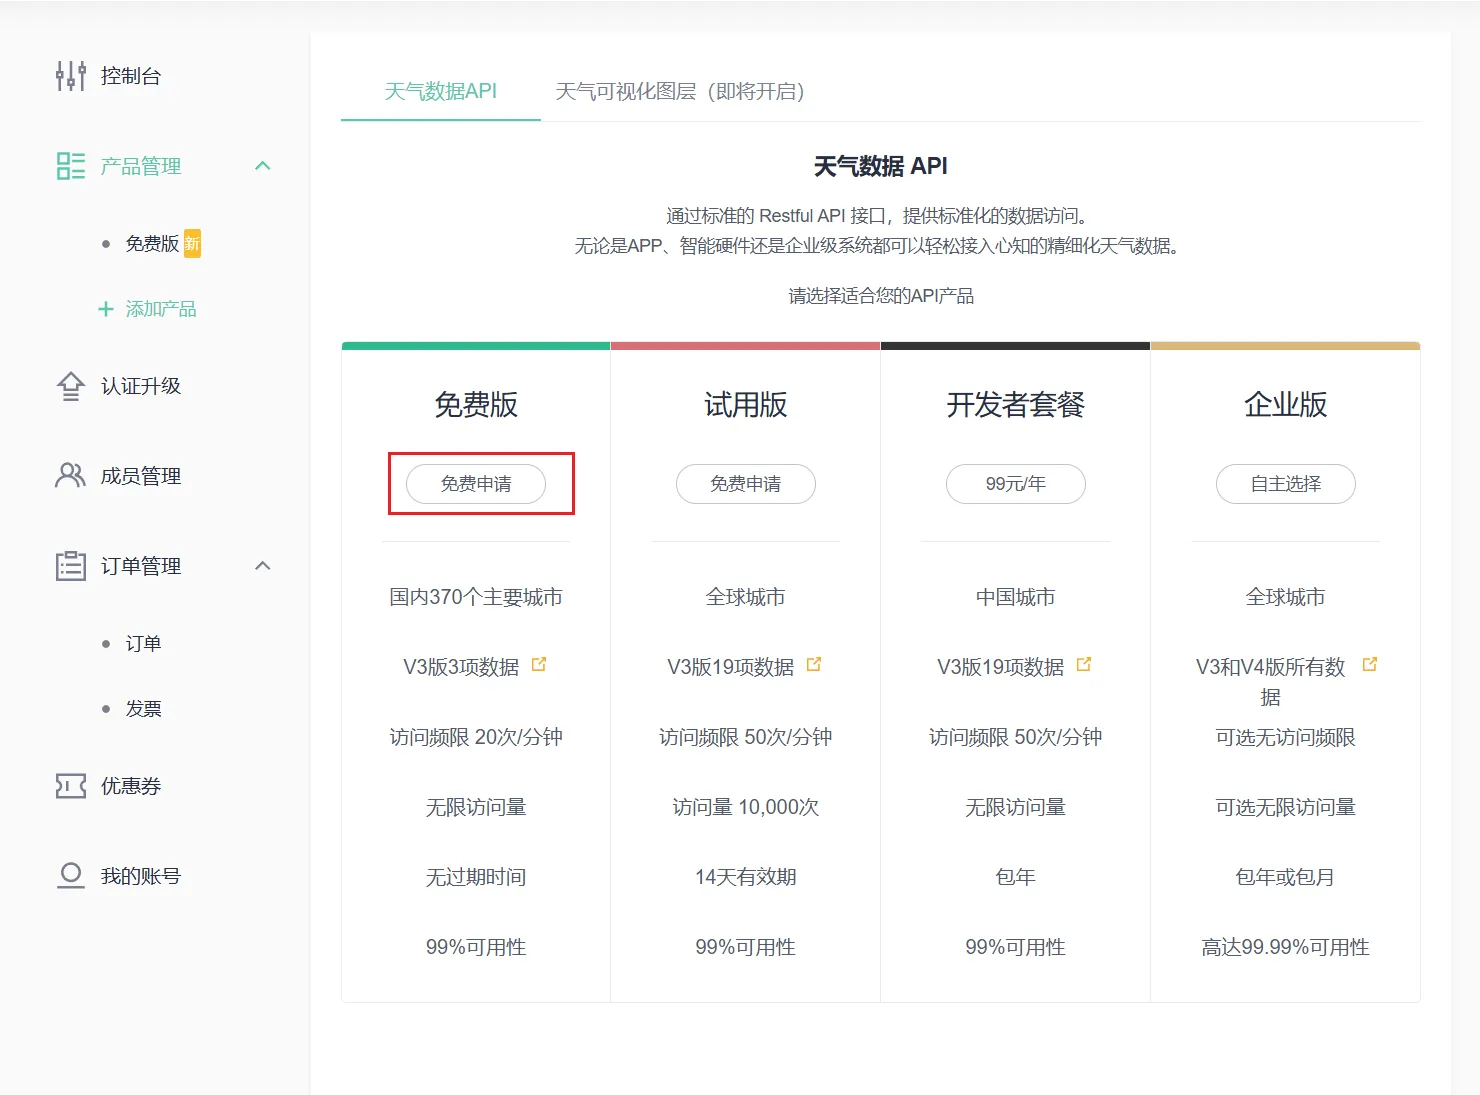Click the 认证升级 upgrade icon
The width and height of the screenshot is (1480, 1095).
[x=69, y=386]
